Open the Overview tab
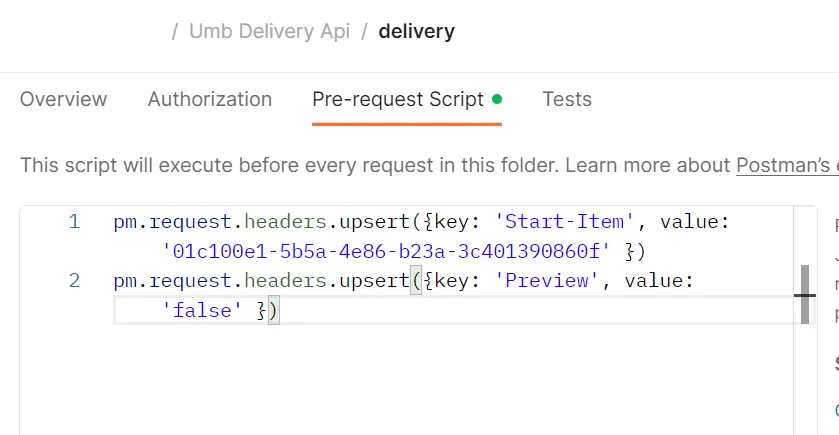Screen dimensions: 839x435 (64, 100)
